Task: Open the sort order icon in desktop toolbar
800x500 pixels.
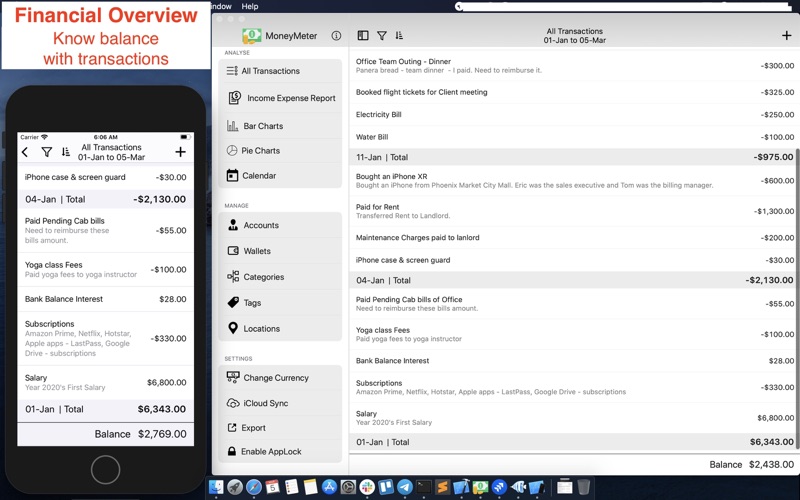Action: coord(399,35)
